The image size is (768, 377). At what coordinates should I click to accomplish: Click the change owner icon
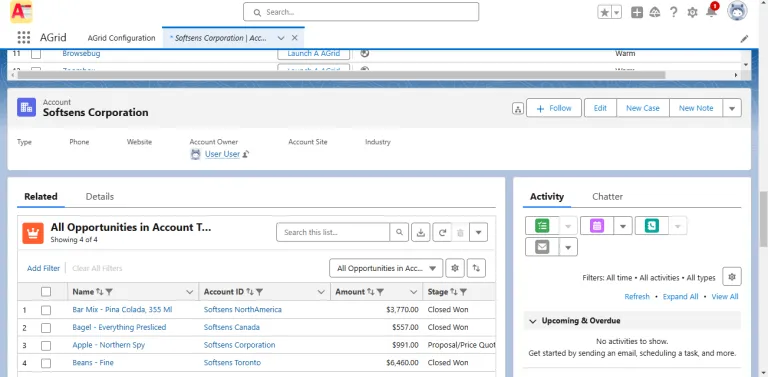coord(246,154)
